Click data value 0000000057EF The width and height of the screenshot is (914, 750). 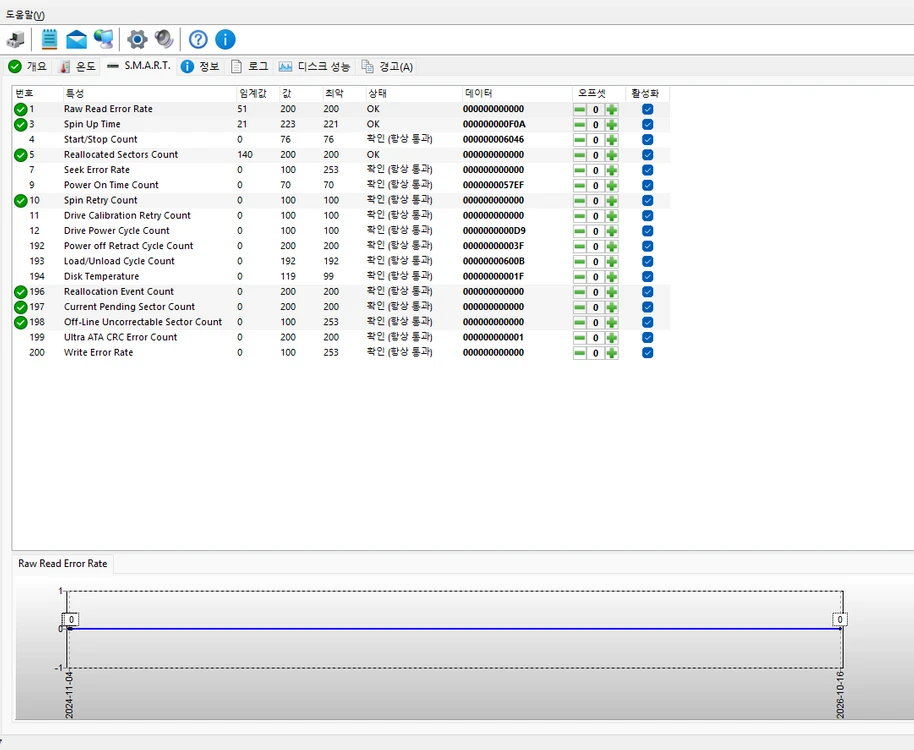pos(493,185)
